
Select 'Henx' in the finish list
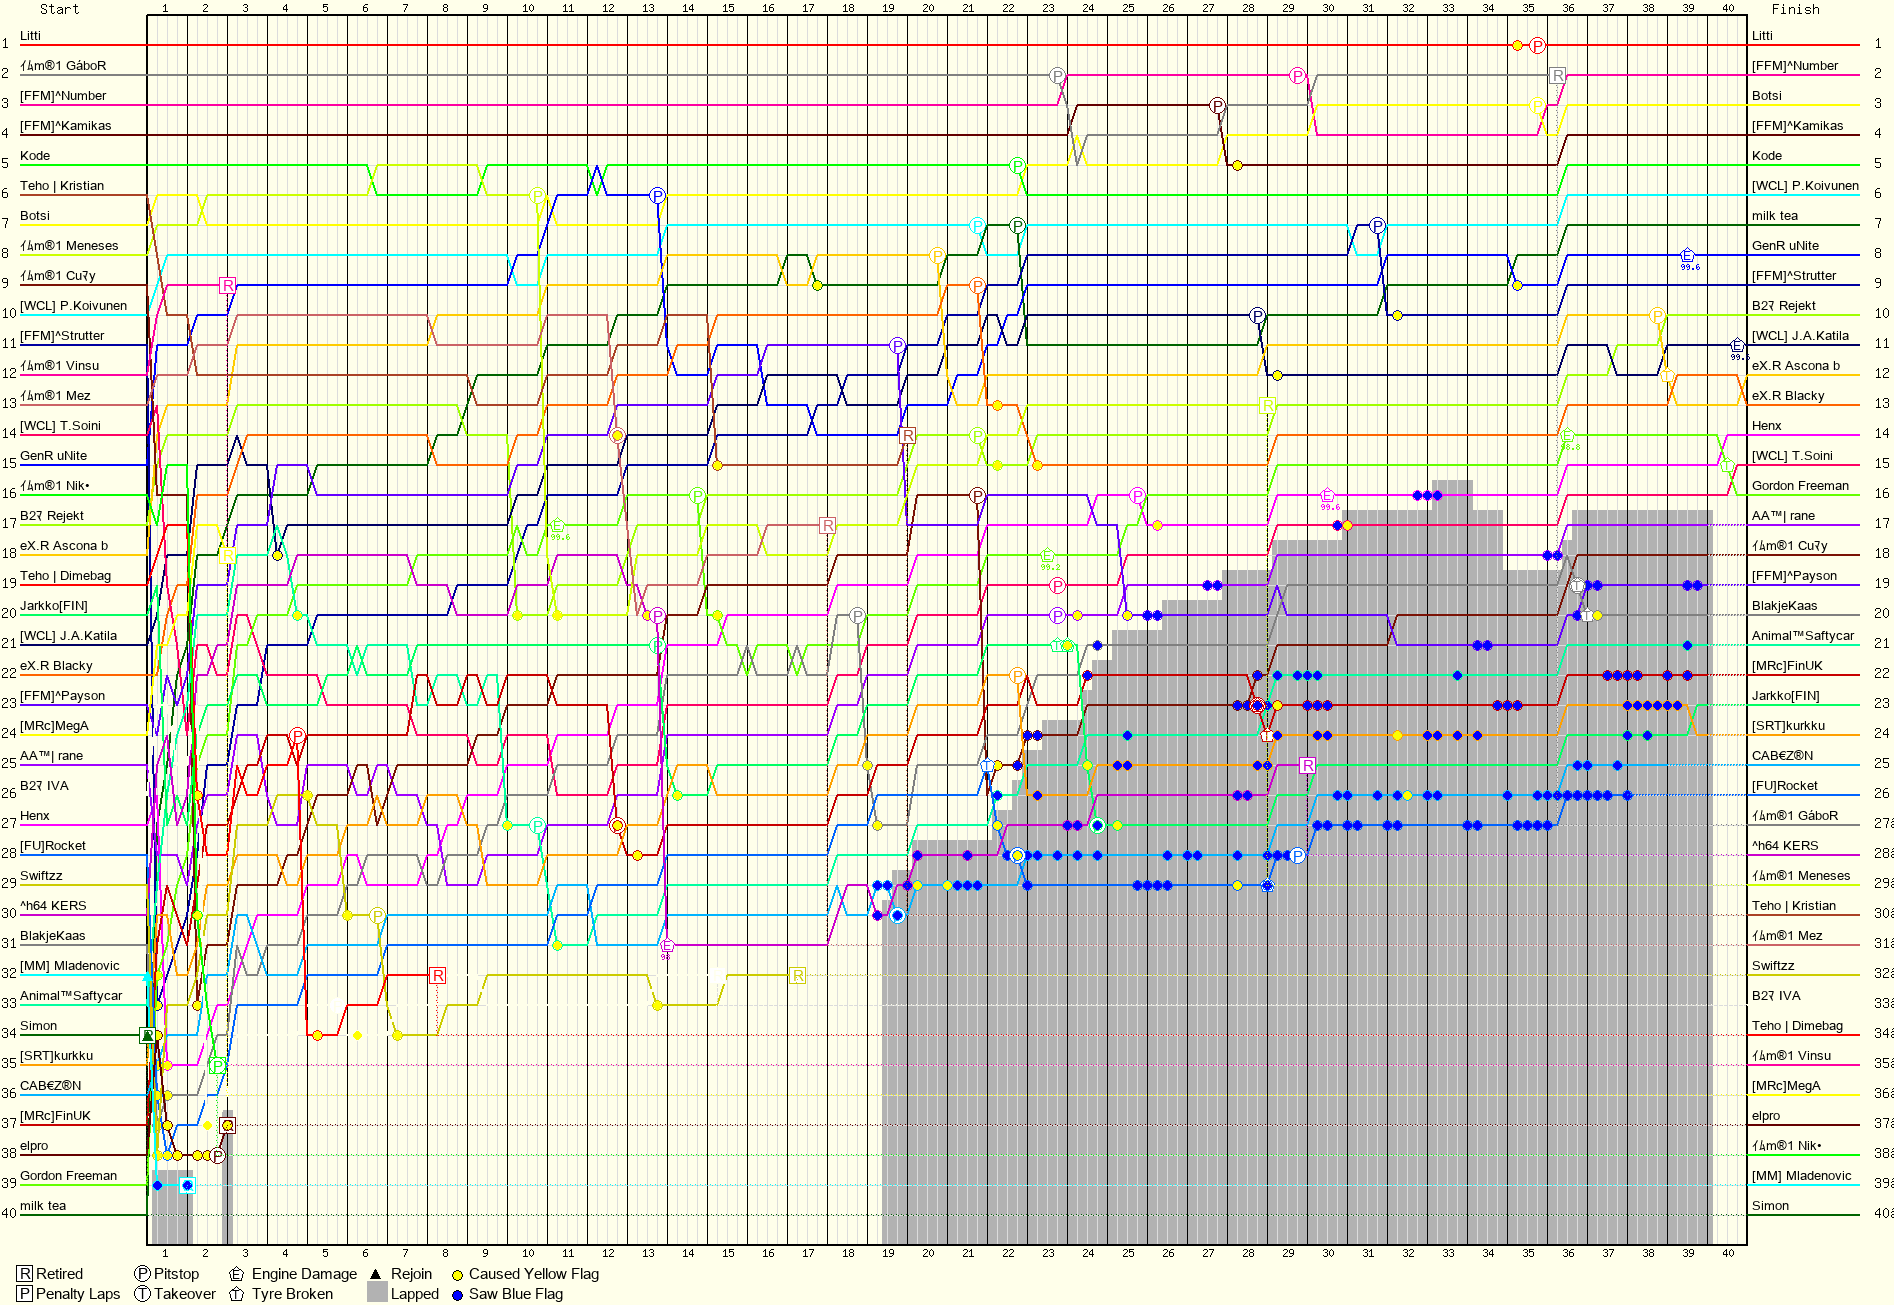(1767, 426)
